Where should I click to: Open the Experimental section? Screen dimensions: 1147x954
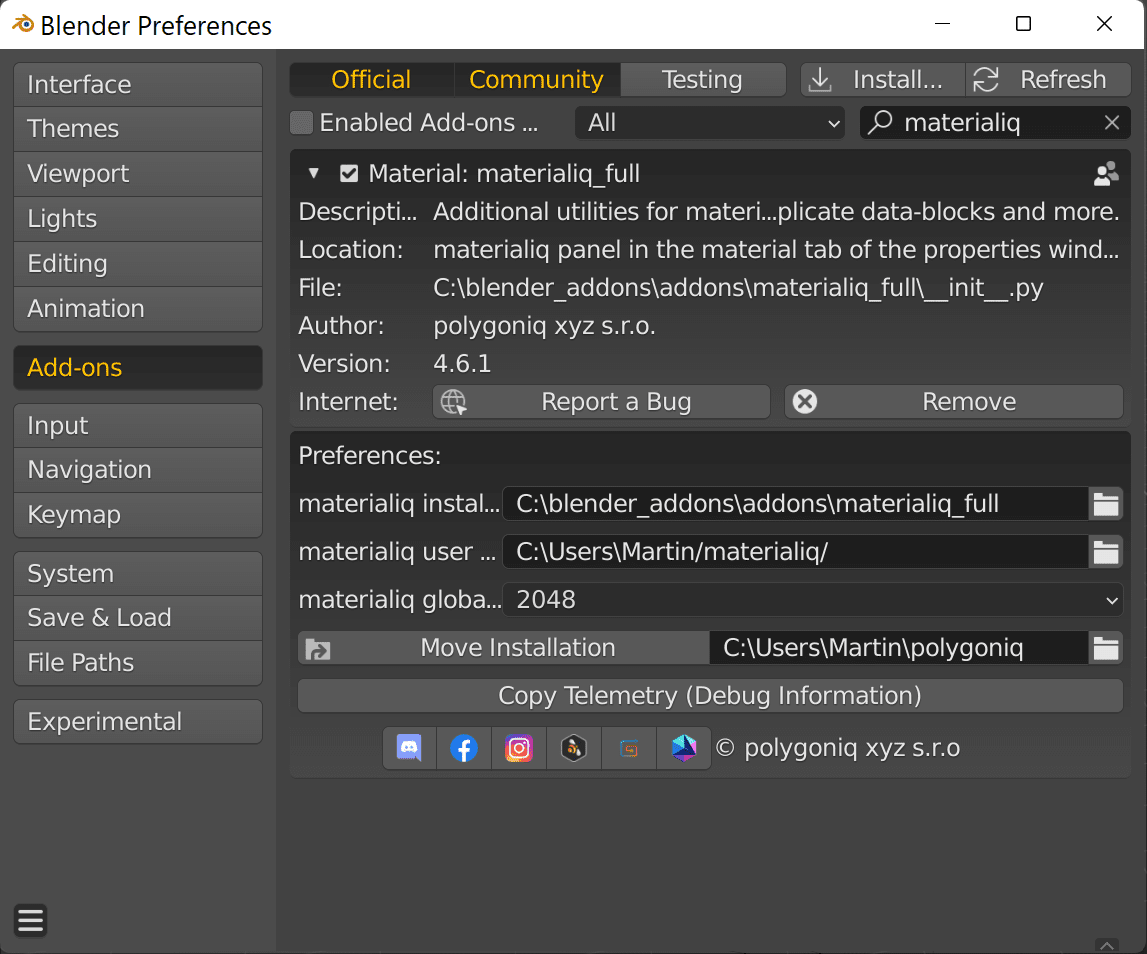click(x=138, y=721)
